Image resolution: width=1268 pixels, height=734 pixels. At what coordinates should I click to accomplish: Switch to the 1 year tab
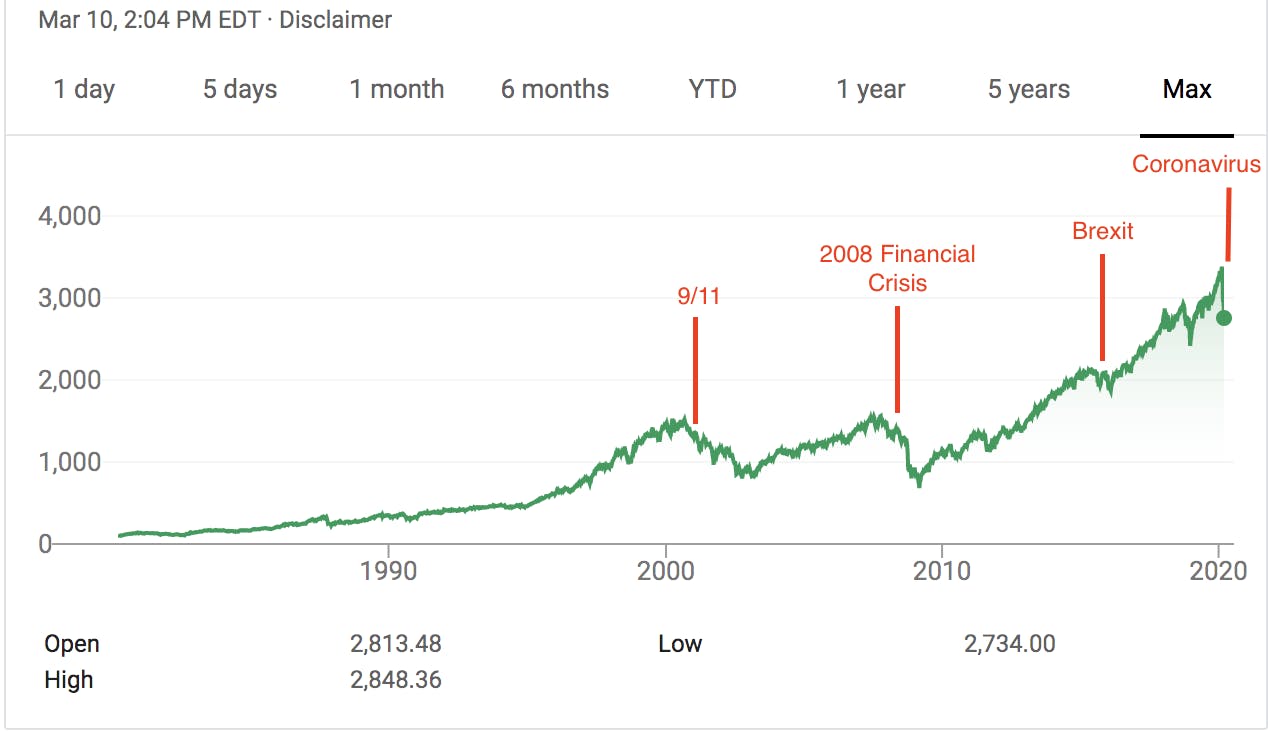(871, 89)
